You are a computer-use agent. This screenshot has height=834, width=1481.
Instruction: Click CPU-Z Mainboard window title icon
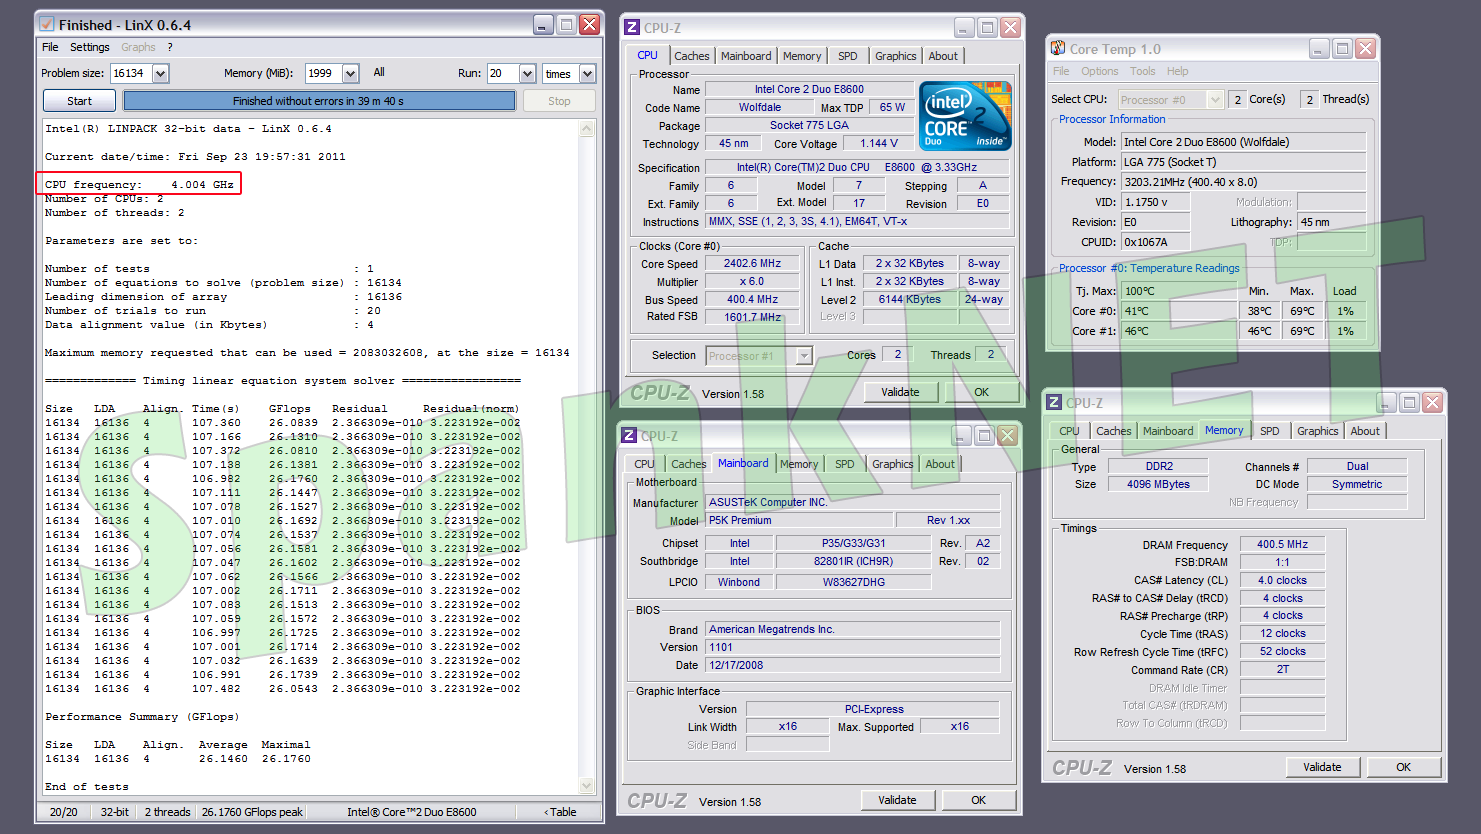[629, 435]
